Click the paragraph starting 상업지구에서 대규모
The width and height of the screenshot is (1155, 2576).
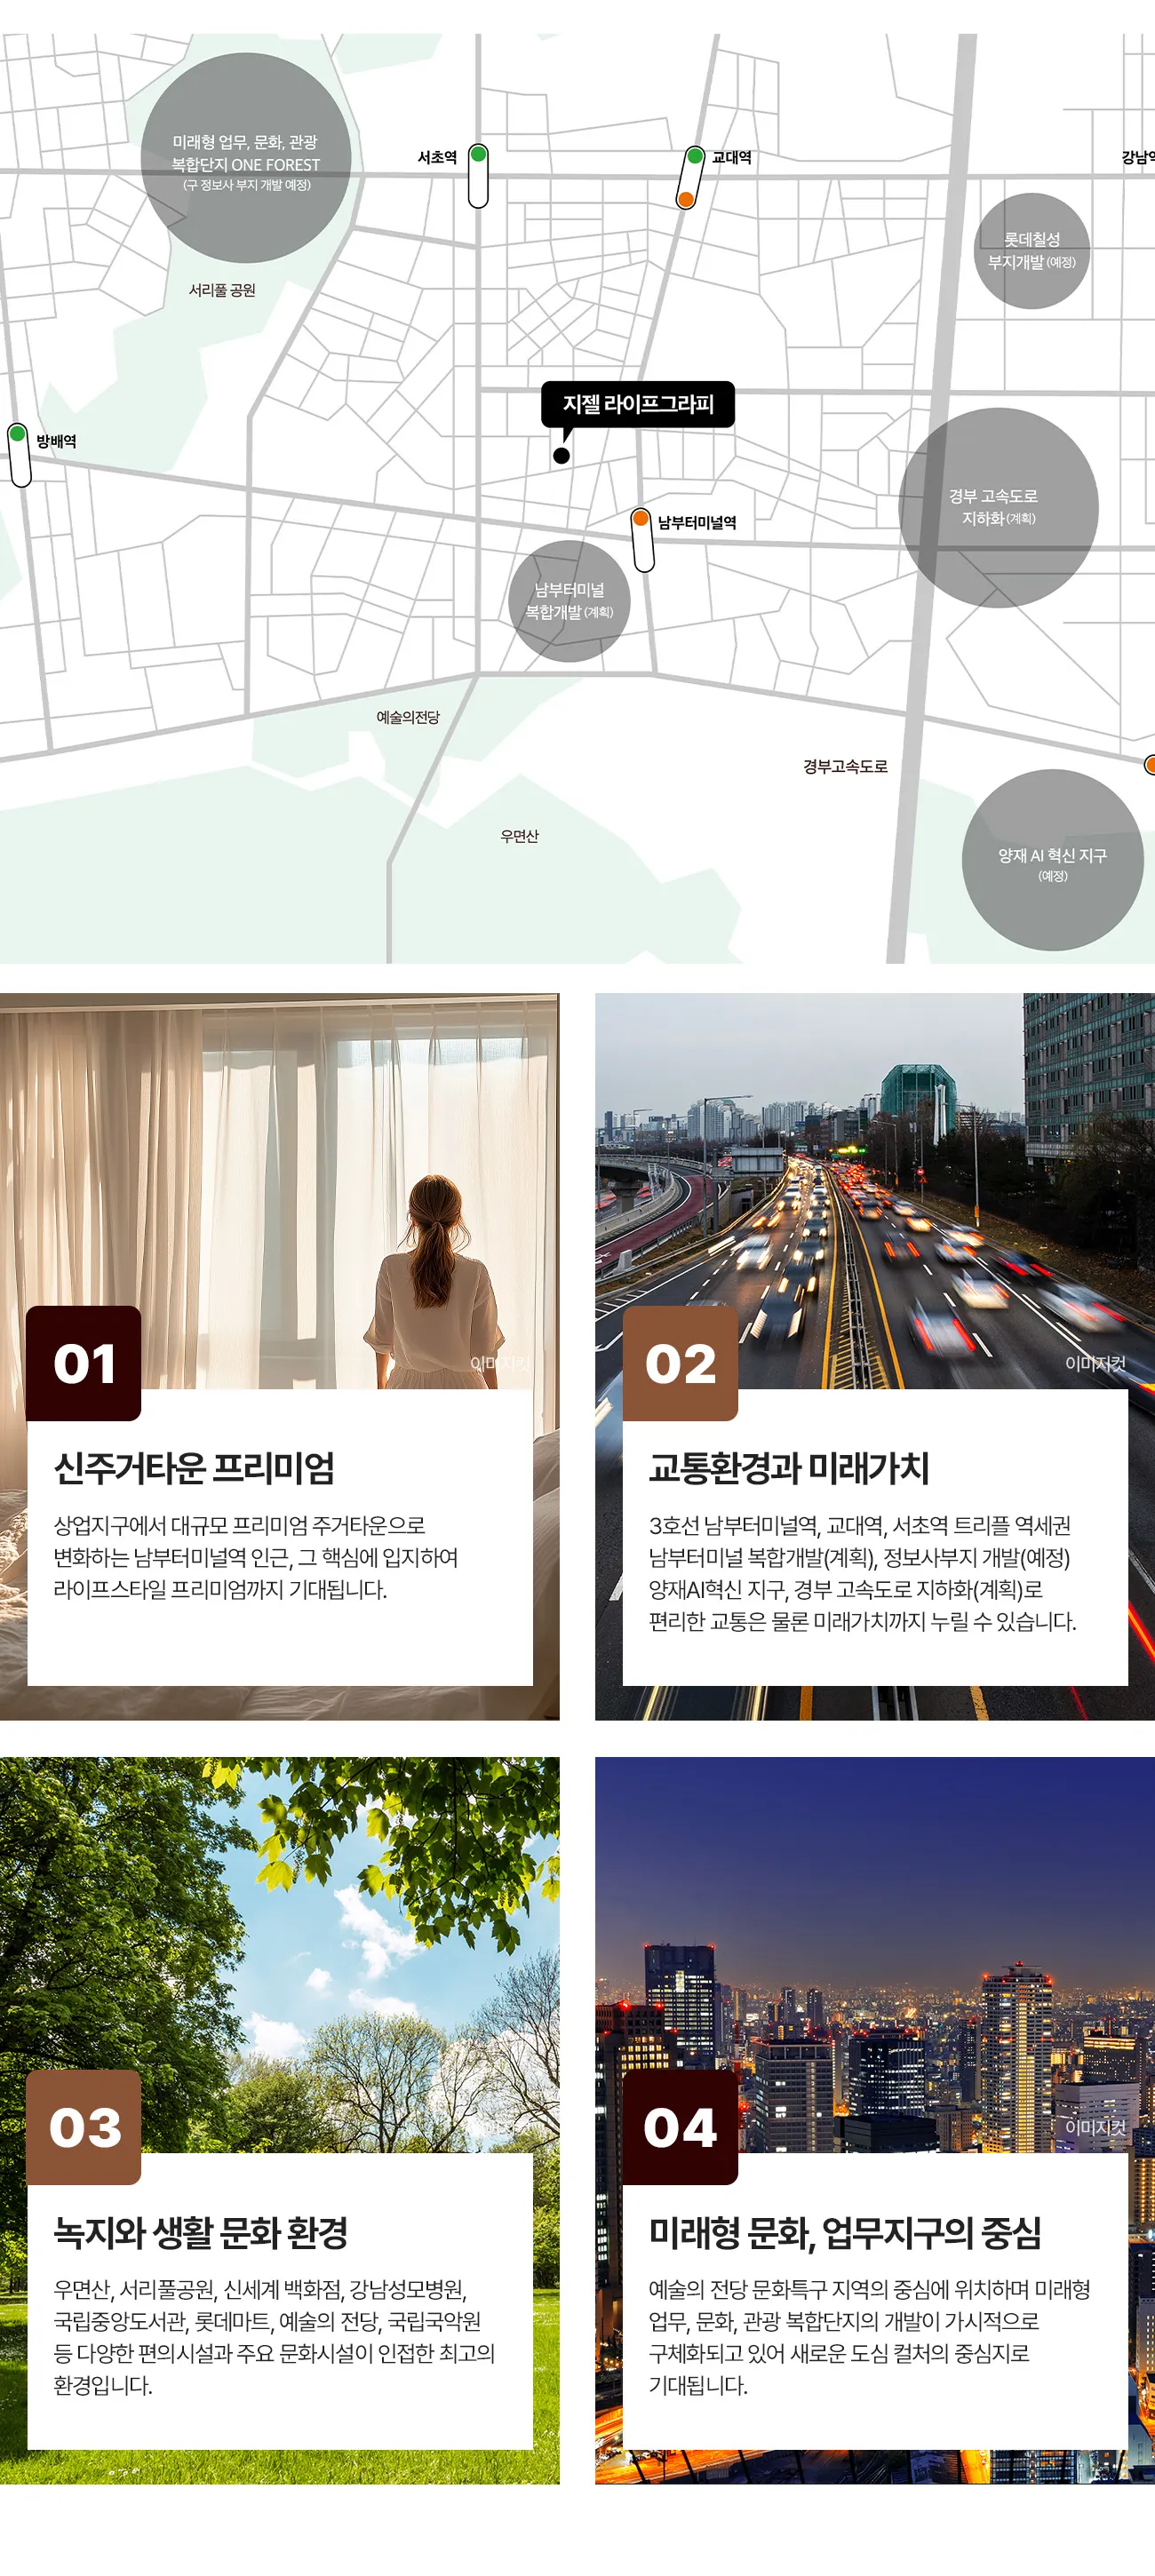pyautogui.click(x=256, y=1557)
